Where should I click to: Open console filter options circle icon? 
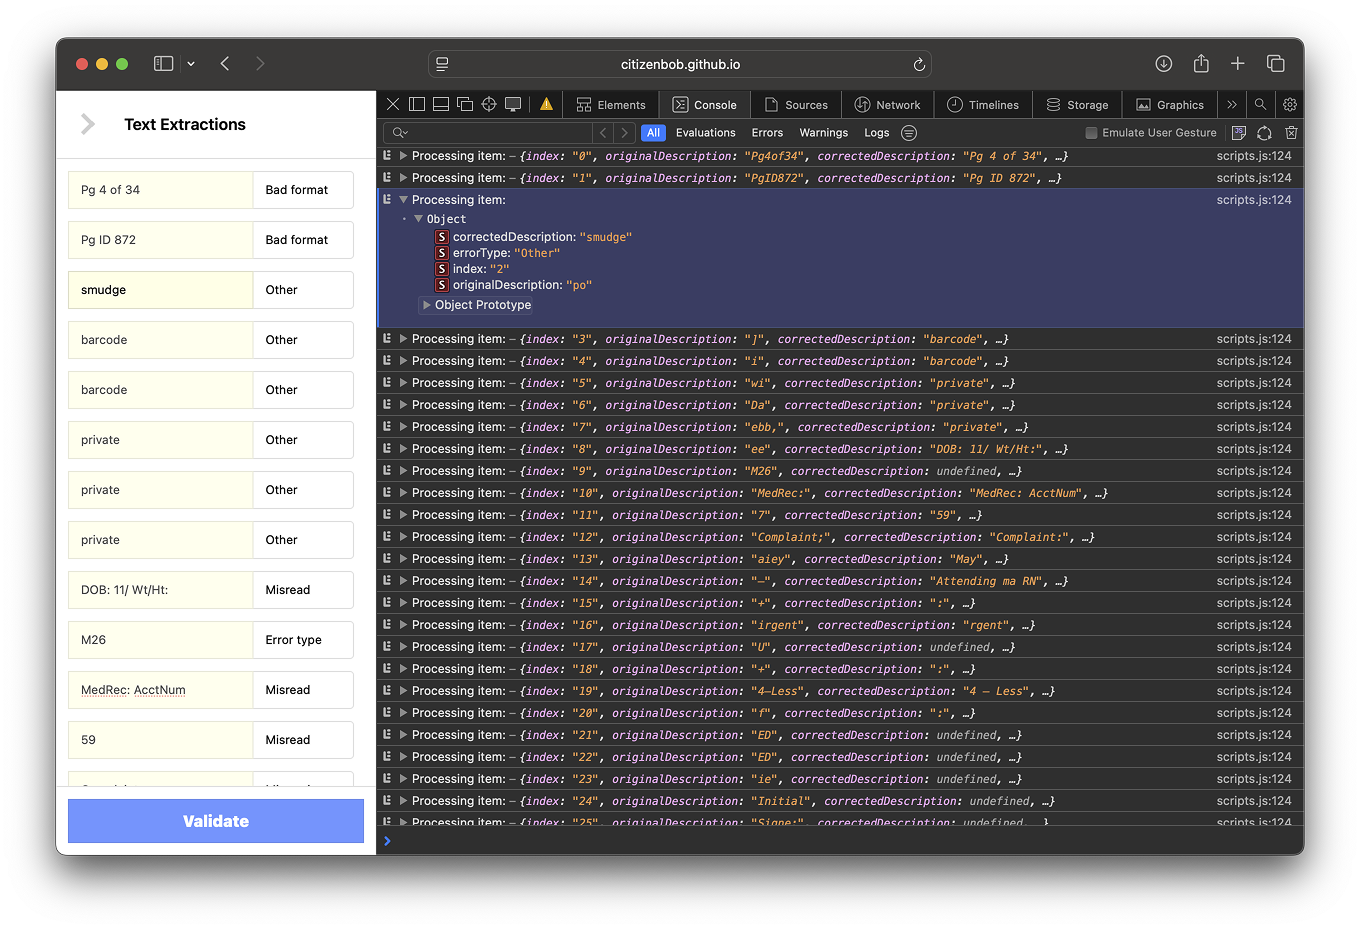click(909, 132)
